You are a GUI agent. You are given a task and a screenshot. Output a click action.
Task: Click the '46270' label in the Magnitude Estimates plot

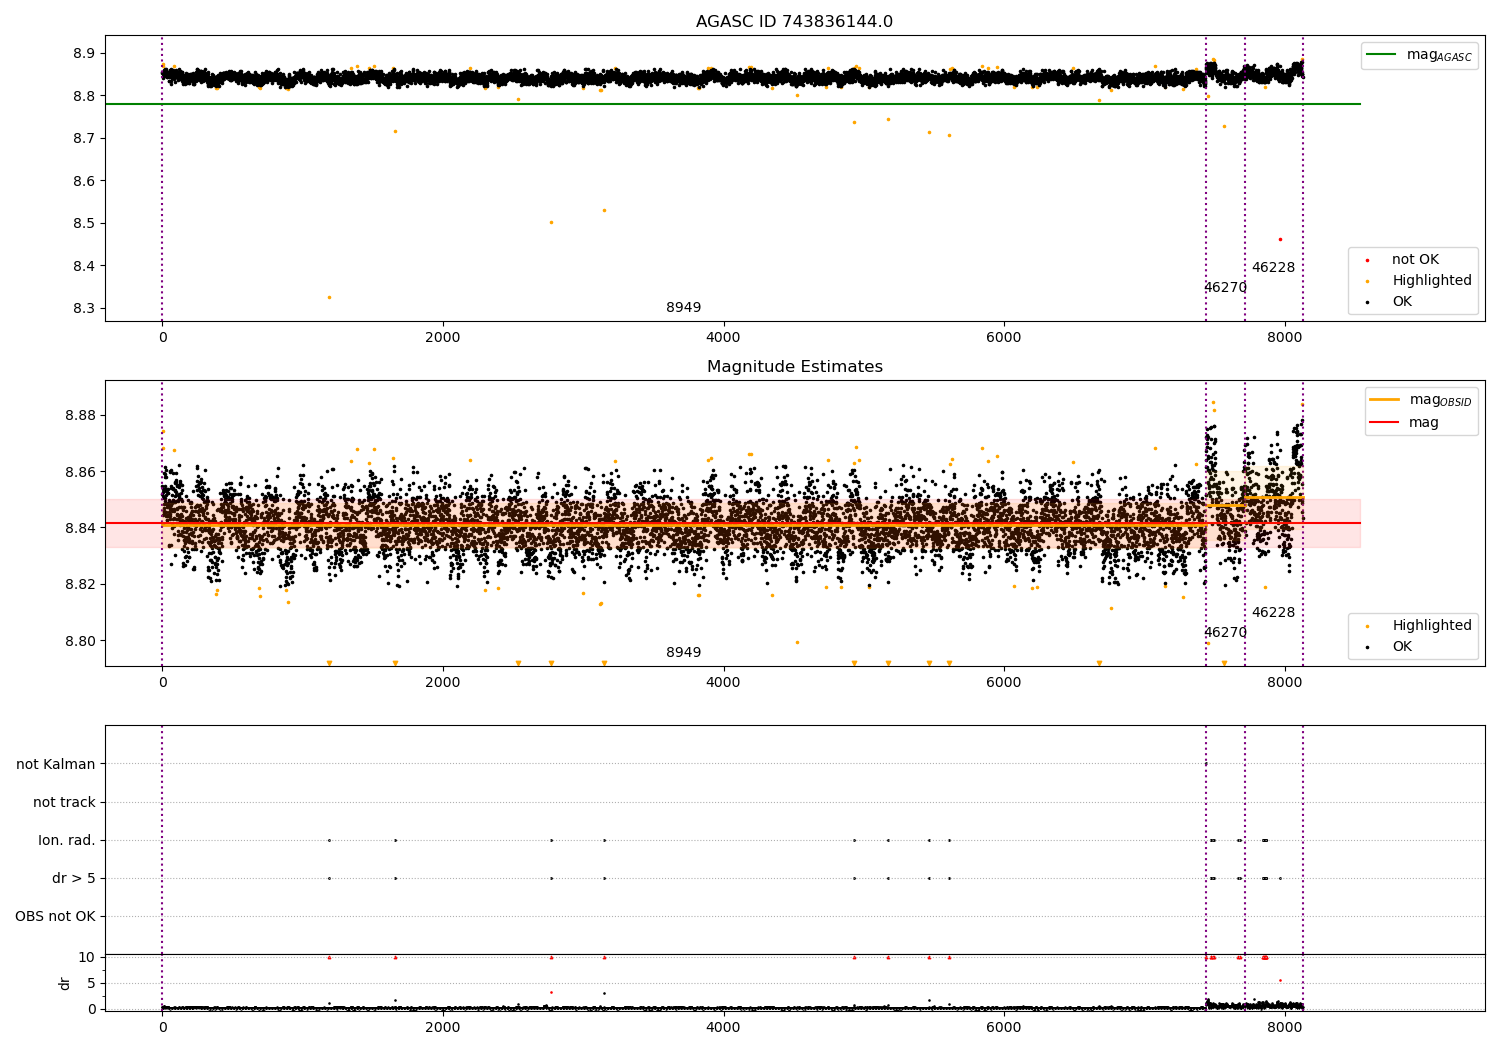pyautogui.click(x=1225, y=633)
